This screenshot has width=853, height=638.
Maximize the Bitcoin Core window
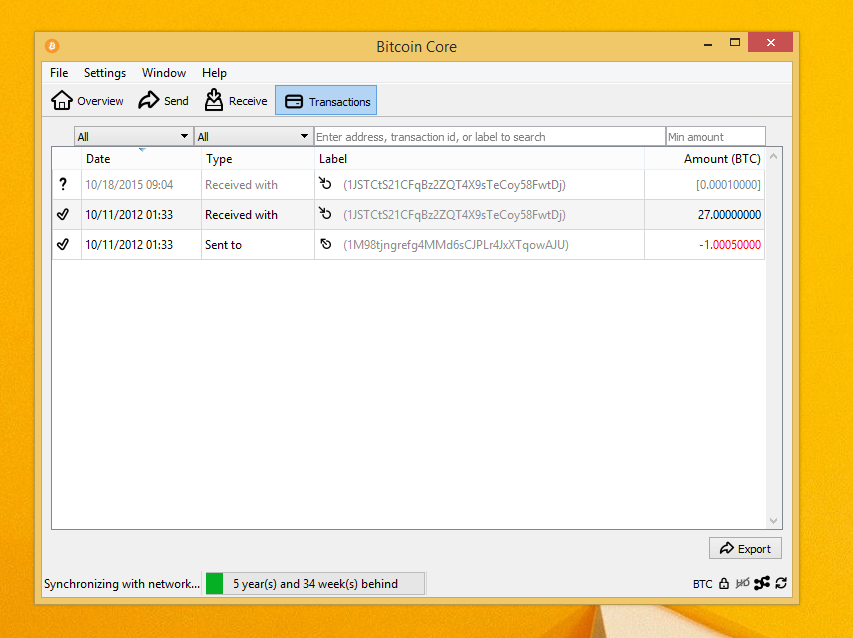735,42
